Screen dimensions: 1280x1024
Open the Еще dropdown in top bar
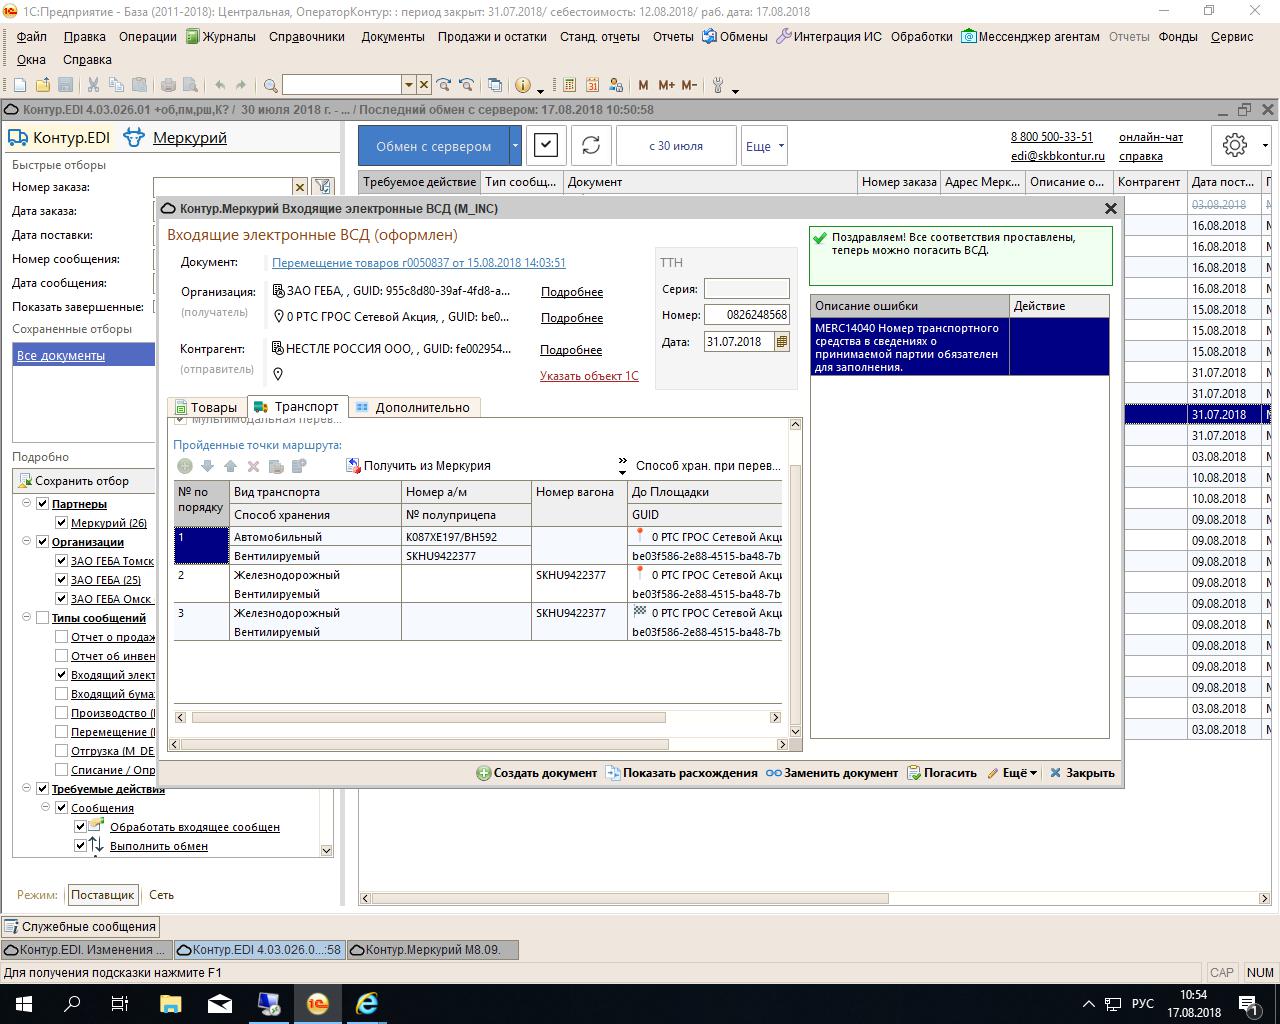click(765, 146)
